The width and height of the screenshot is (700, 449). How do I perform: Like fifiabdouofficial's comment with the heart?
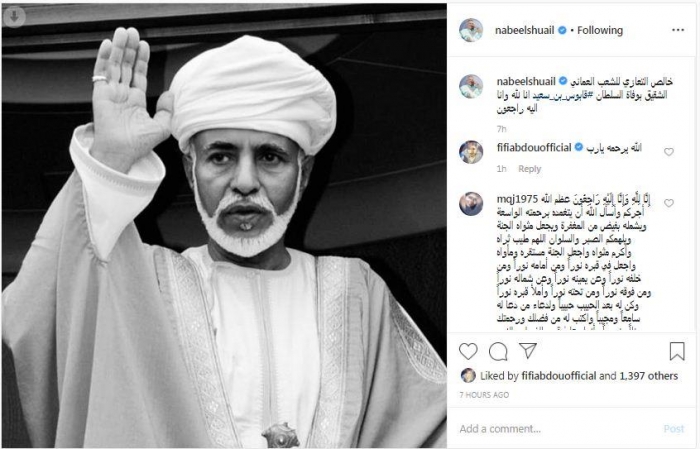point(668,152)
